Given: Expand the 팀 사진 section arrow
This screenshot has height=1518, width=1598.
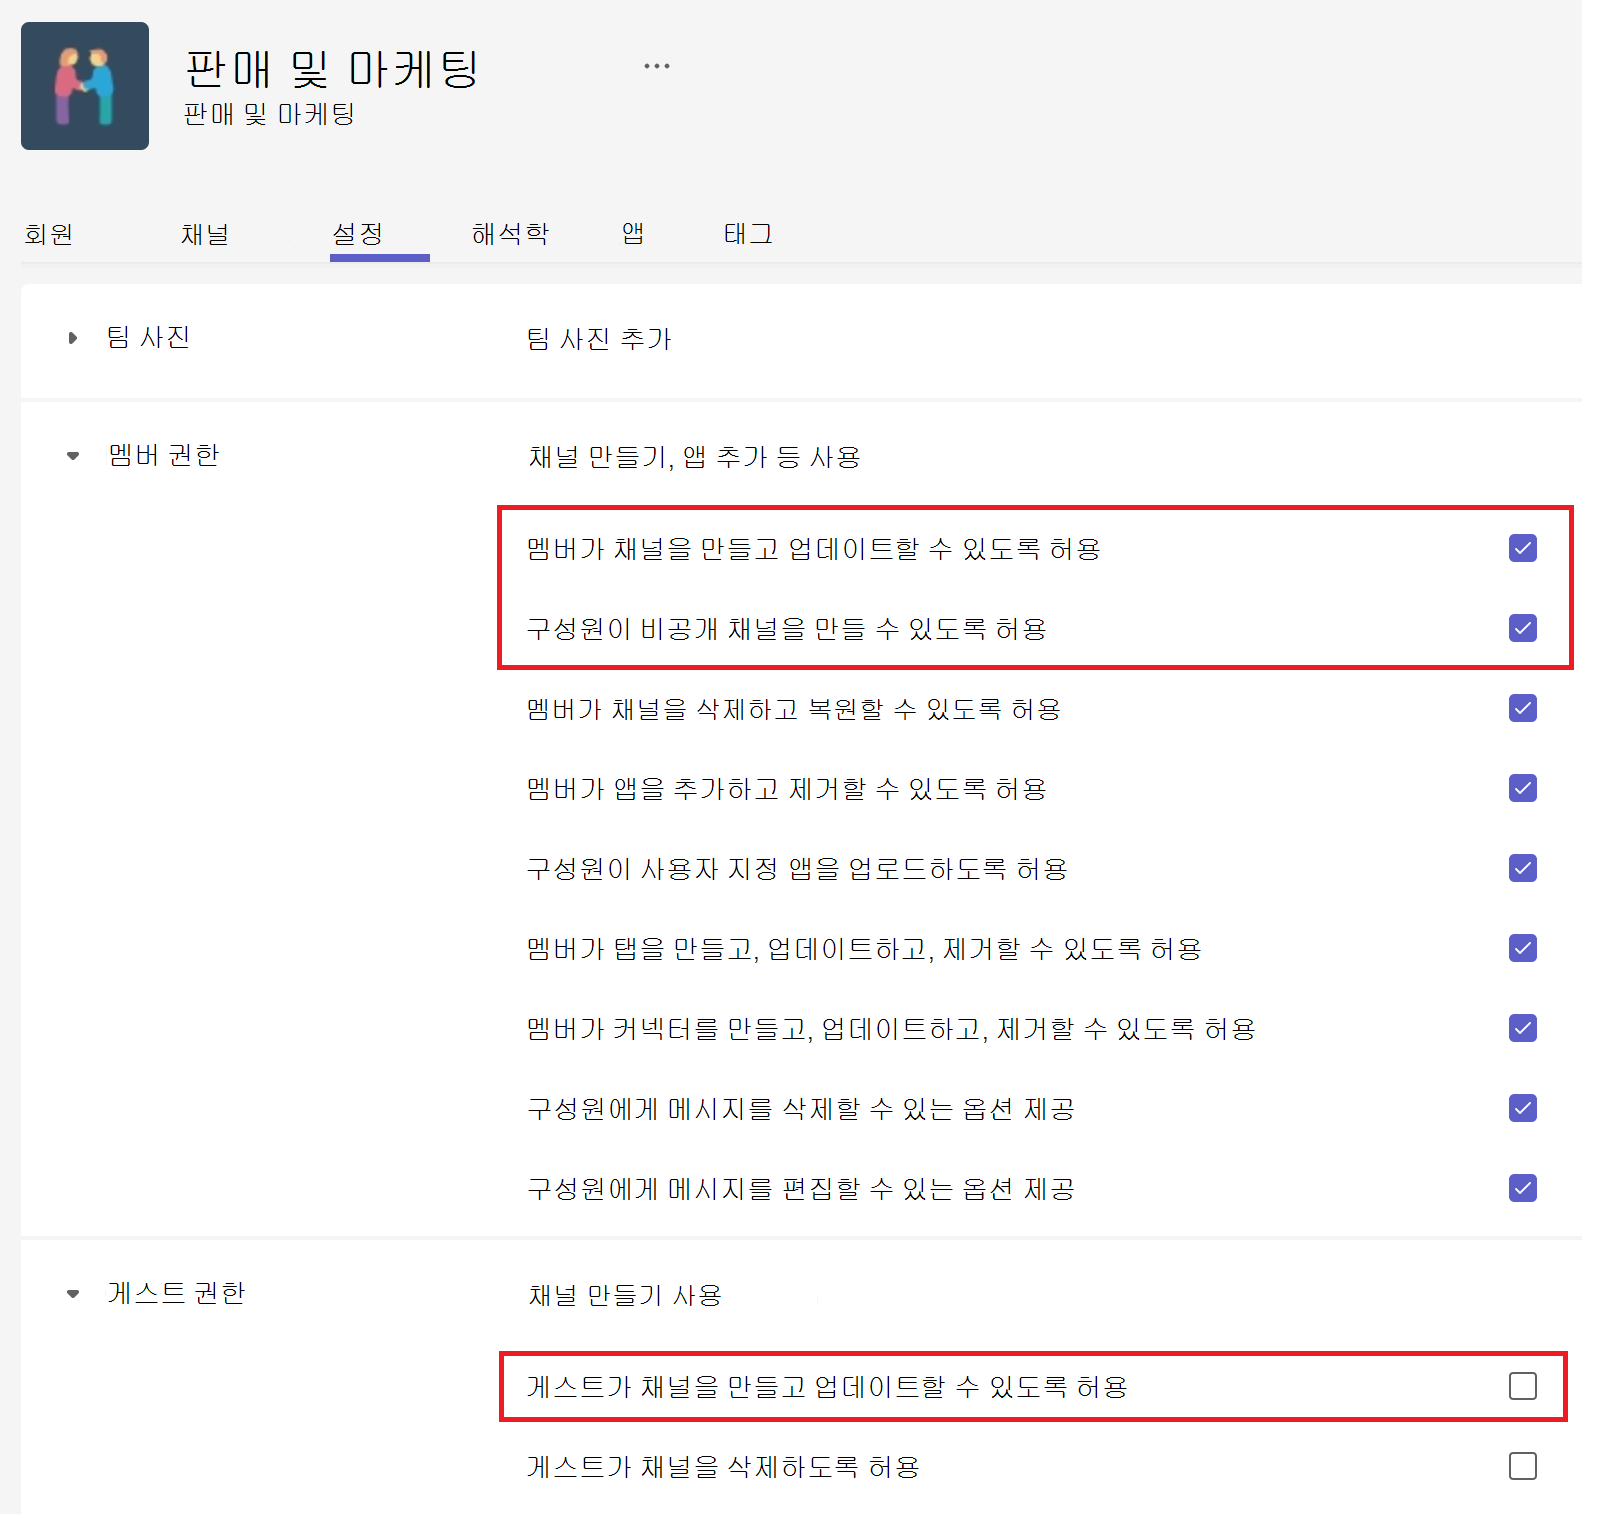Looking at the screenshot, I should click(72, 338).
